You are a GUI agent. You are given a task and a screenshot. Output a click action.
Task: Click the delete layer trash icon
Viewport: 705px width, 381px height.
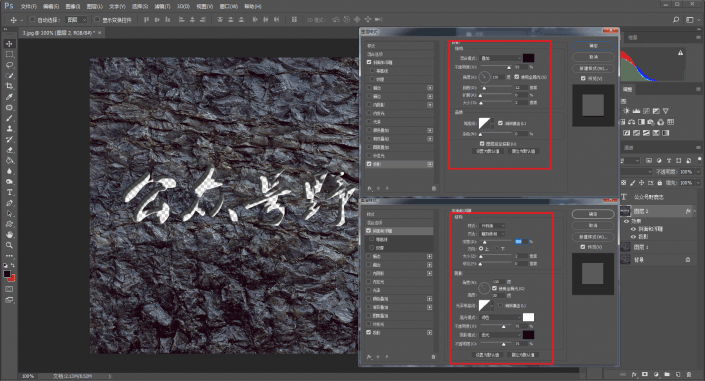click(688, 374)
